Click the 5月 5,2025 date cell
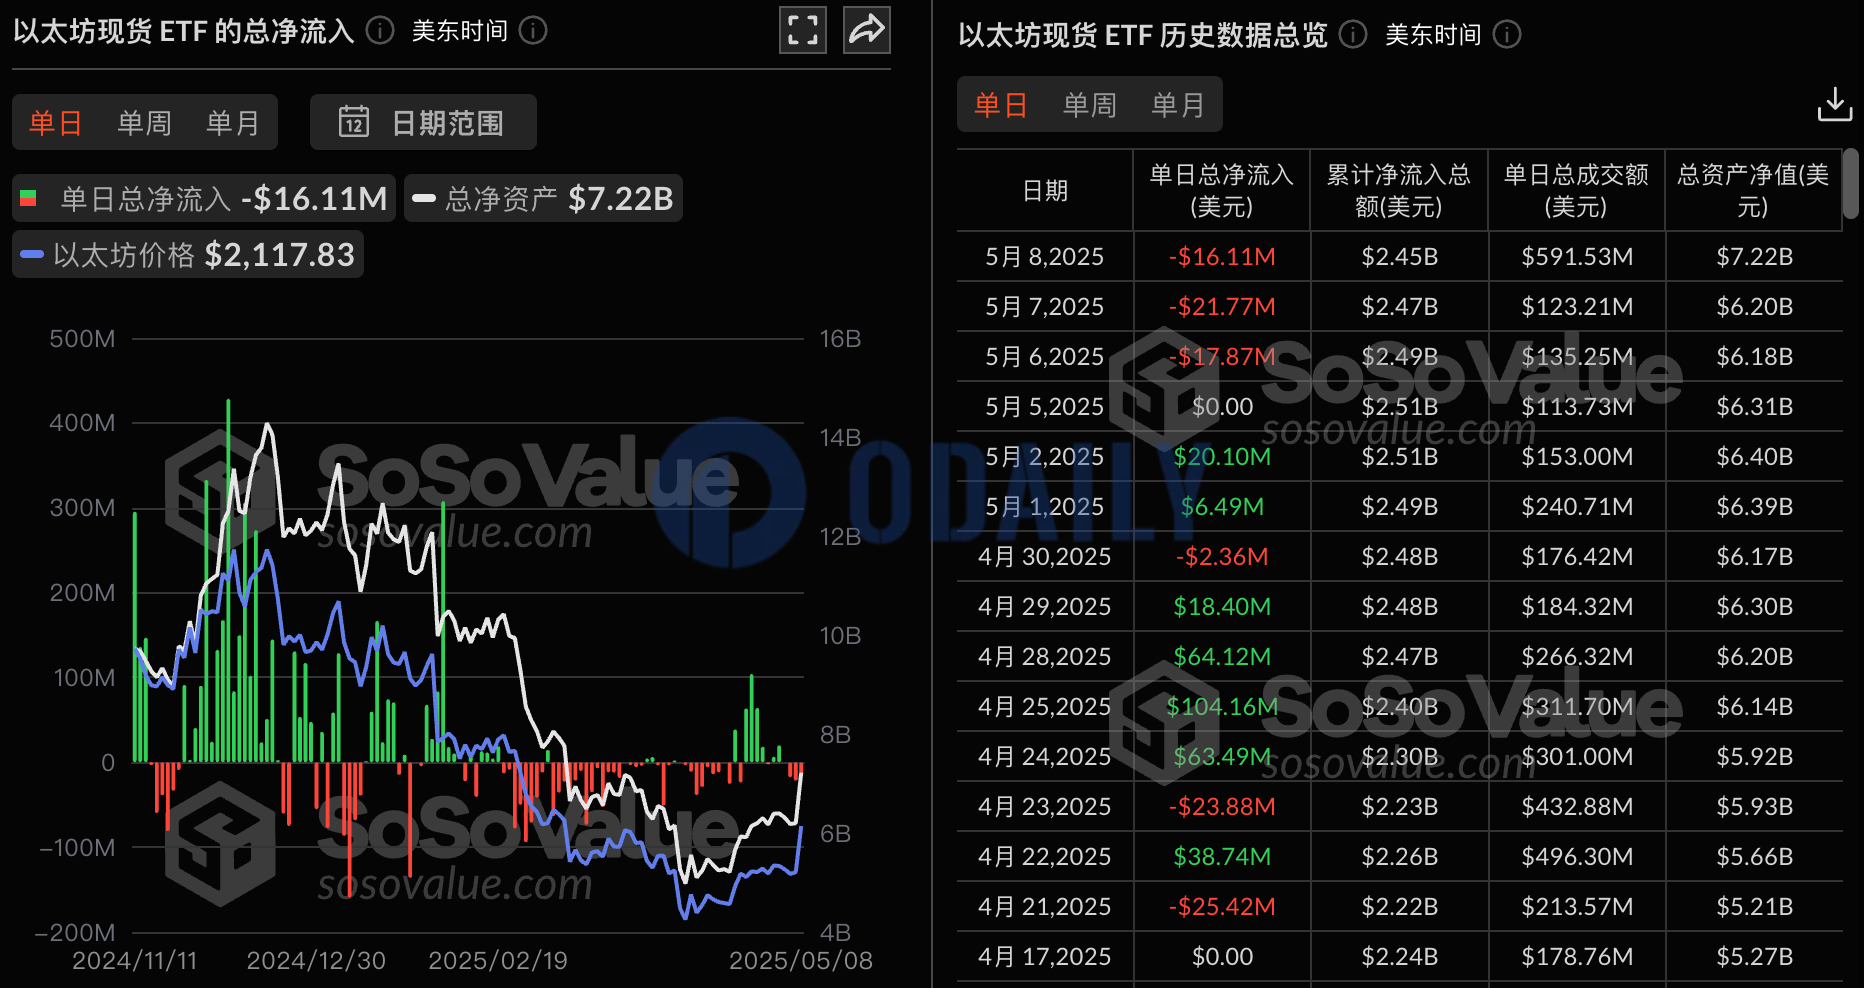The image size is (1864, 988). (x=1045, y=407)
